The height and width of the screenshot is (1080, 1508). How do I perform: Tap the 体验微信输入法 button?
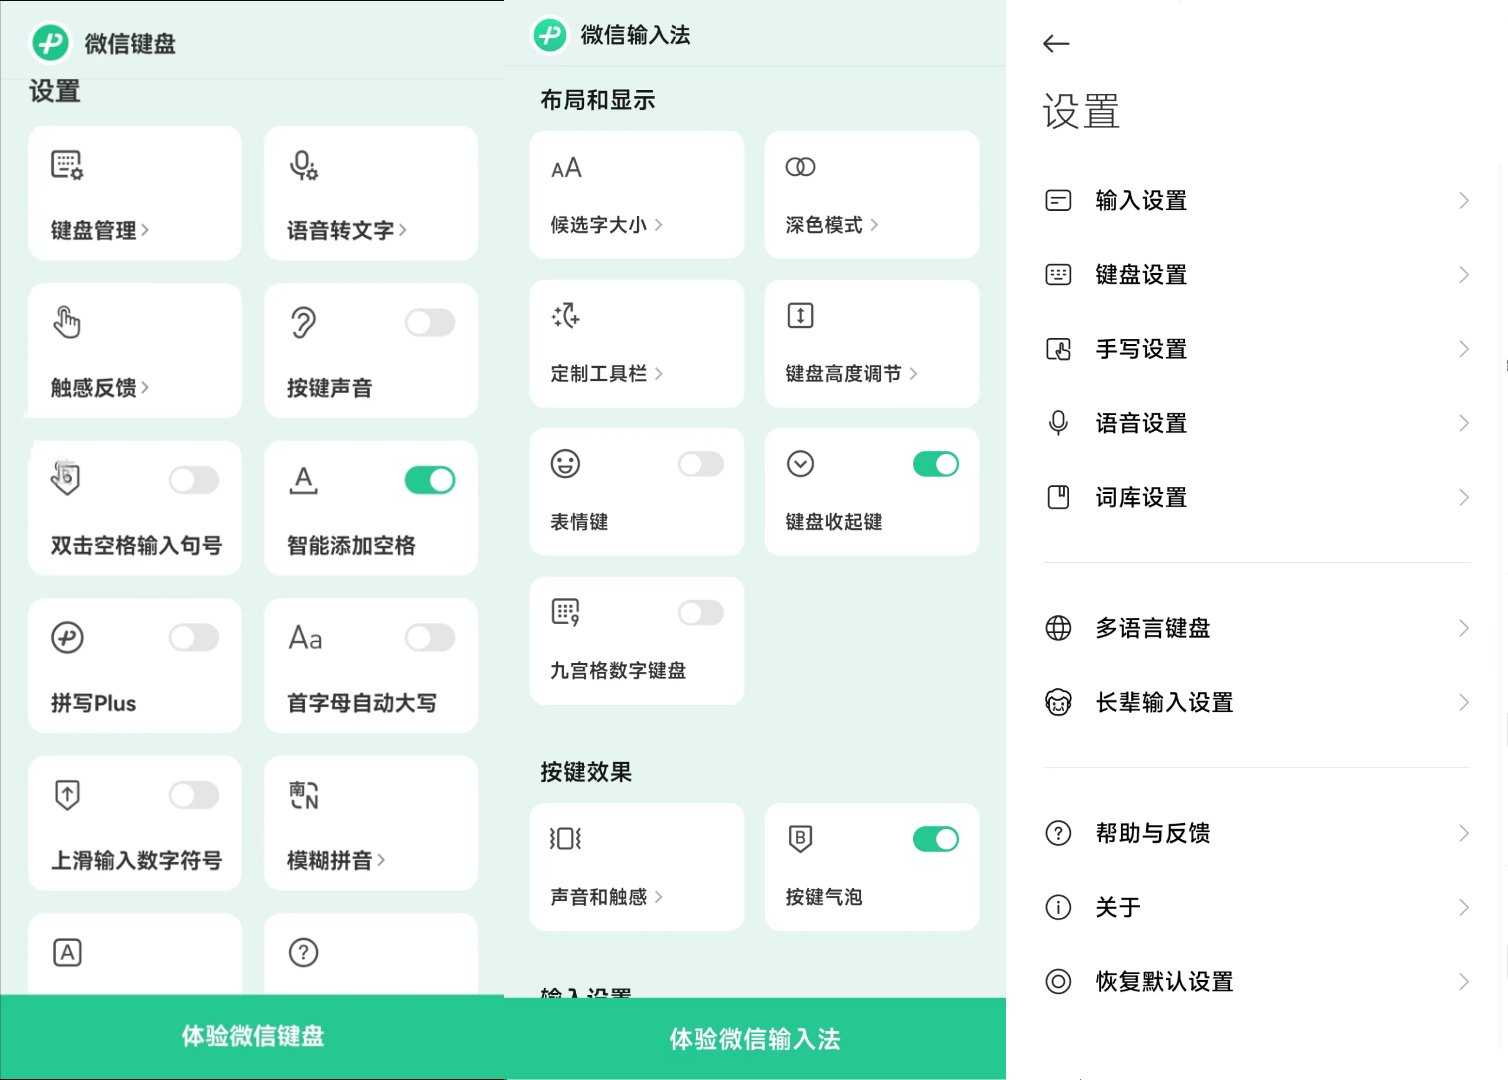point(756,1039)
